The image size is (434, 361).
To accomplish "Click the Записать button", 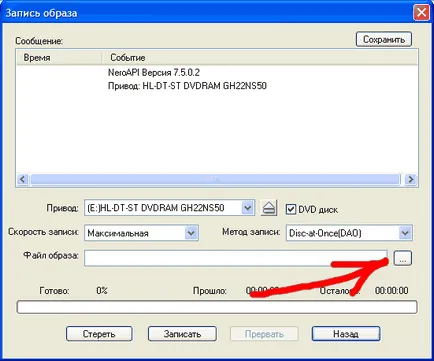I will click(182, 334).
